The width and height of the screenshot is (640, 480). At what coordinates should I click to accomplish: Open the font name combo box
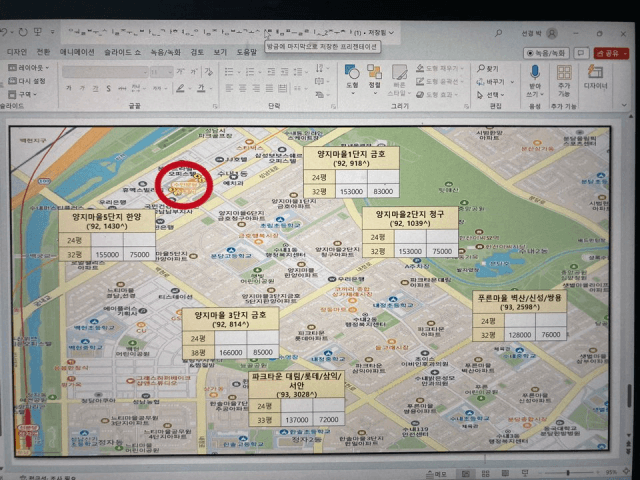coord(104,72)
